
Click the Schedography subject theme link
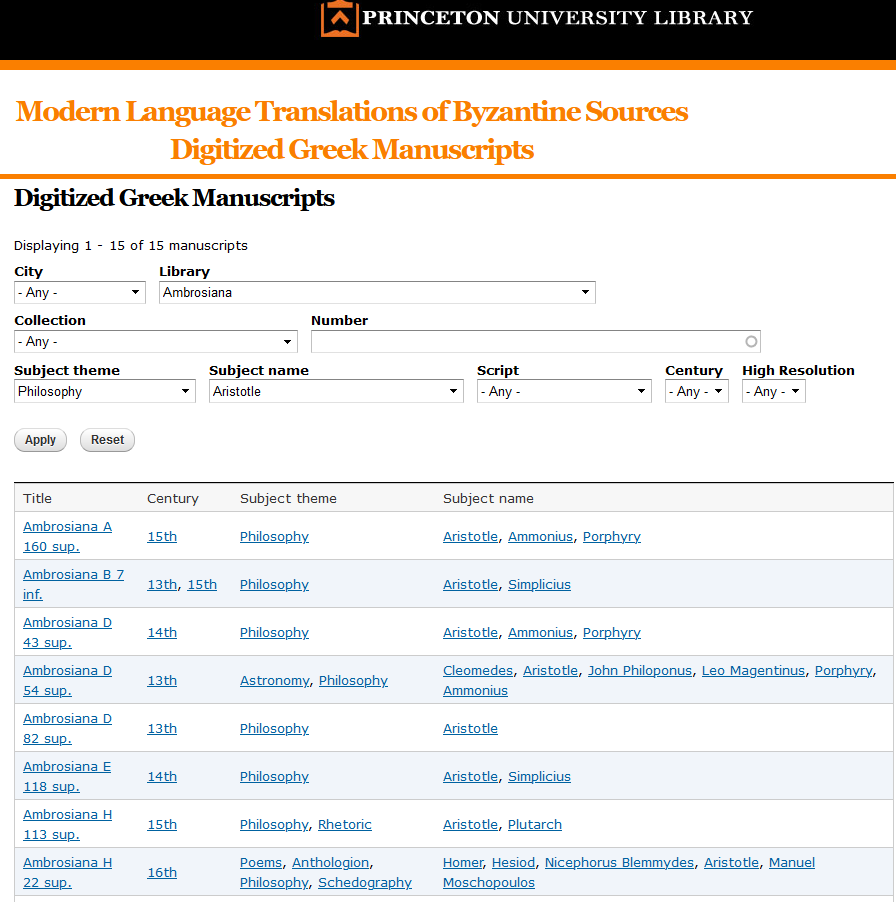pos(365,882)
